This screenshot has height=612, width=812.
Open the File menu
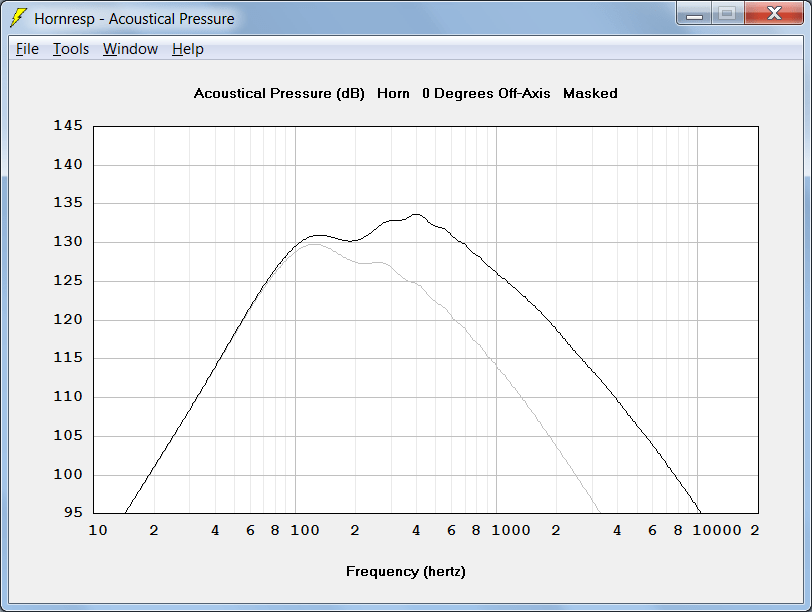[27, 49]
